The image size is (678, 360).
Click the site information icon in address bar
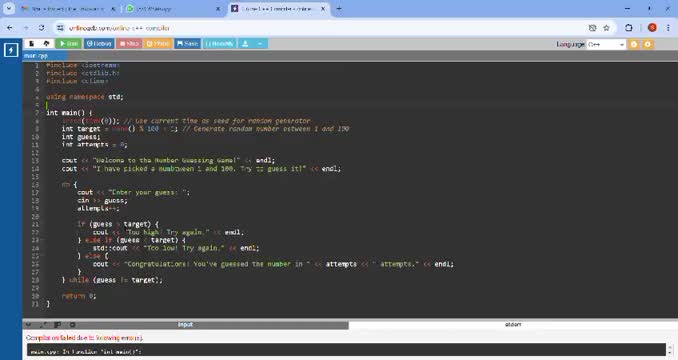(x=60, y=28)
